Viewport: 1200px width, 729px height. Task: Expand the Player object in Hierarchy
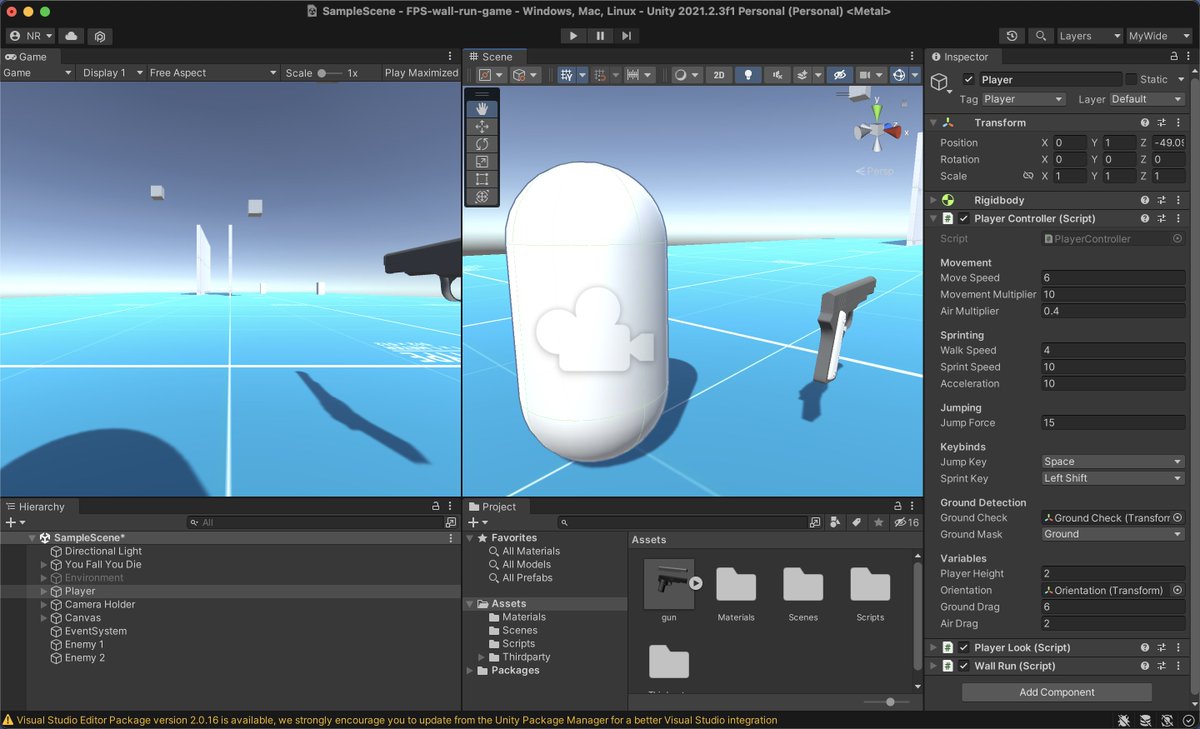tap(44, 591)
